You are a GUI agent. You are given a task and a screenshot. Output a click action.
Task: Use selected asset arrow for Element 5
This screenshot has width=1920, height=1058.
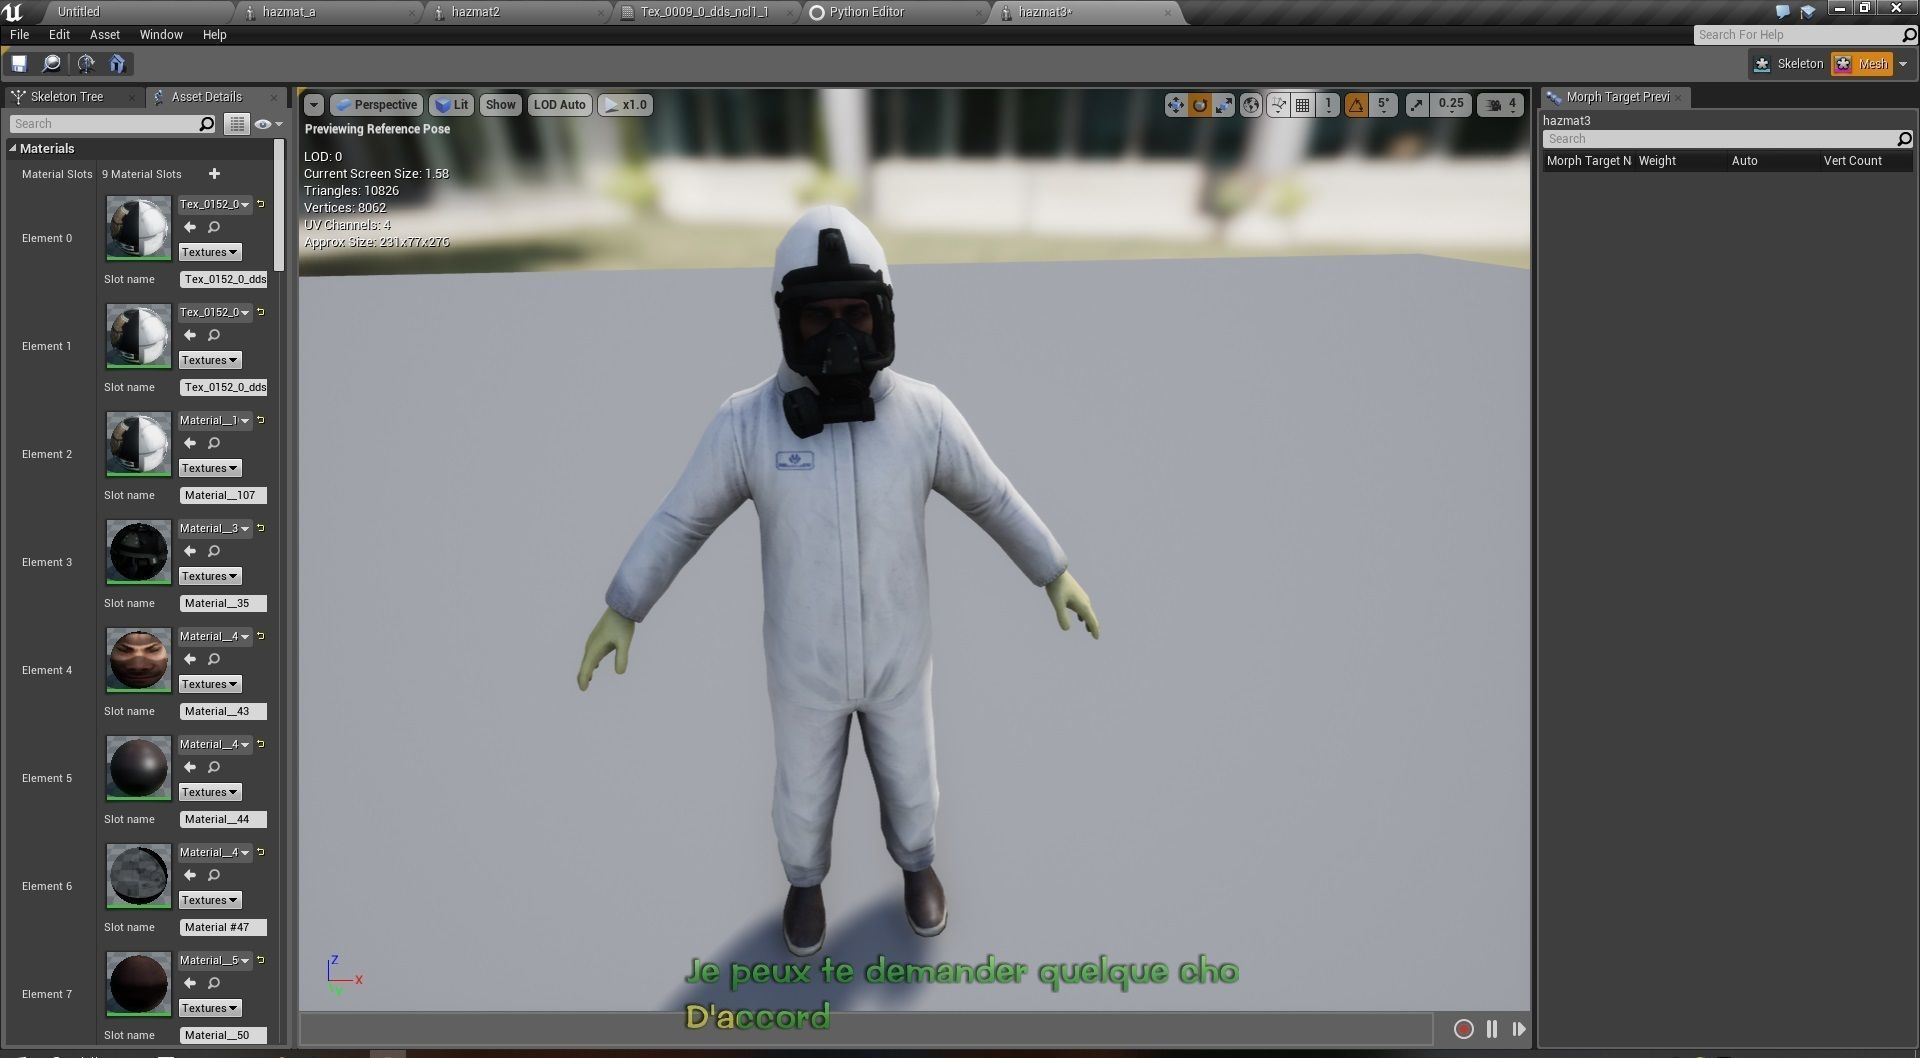(x=189, y=768)
